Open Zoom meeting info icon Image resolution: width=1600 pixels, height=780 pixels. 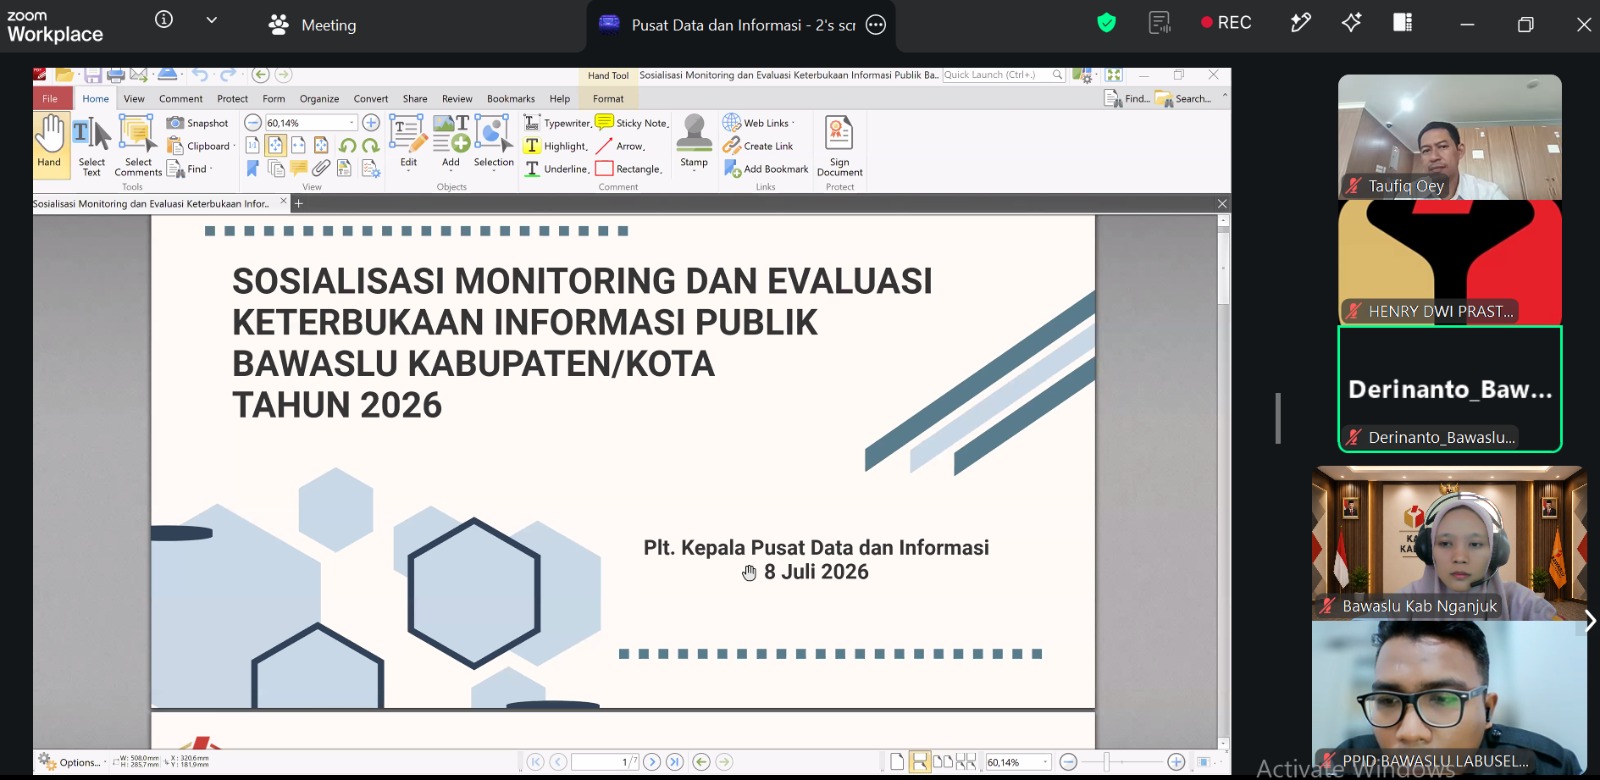pyautogui.click(x=164, y=20)
